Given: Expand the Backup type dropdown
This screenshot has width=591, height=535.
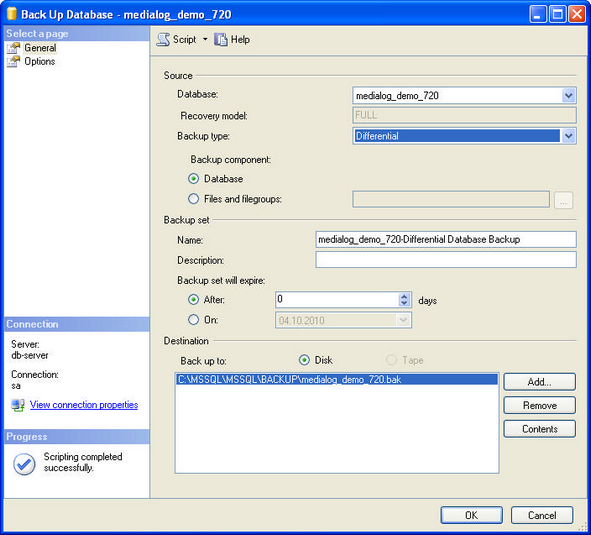Looking at the screenshot, I should (568, 136).
